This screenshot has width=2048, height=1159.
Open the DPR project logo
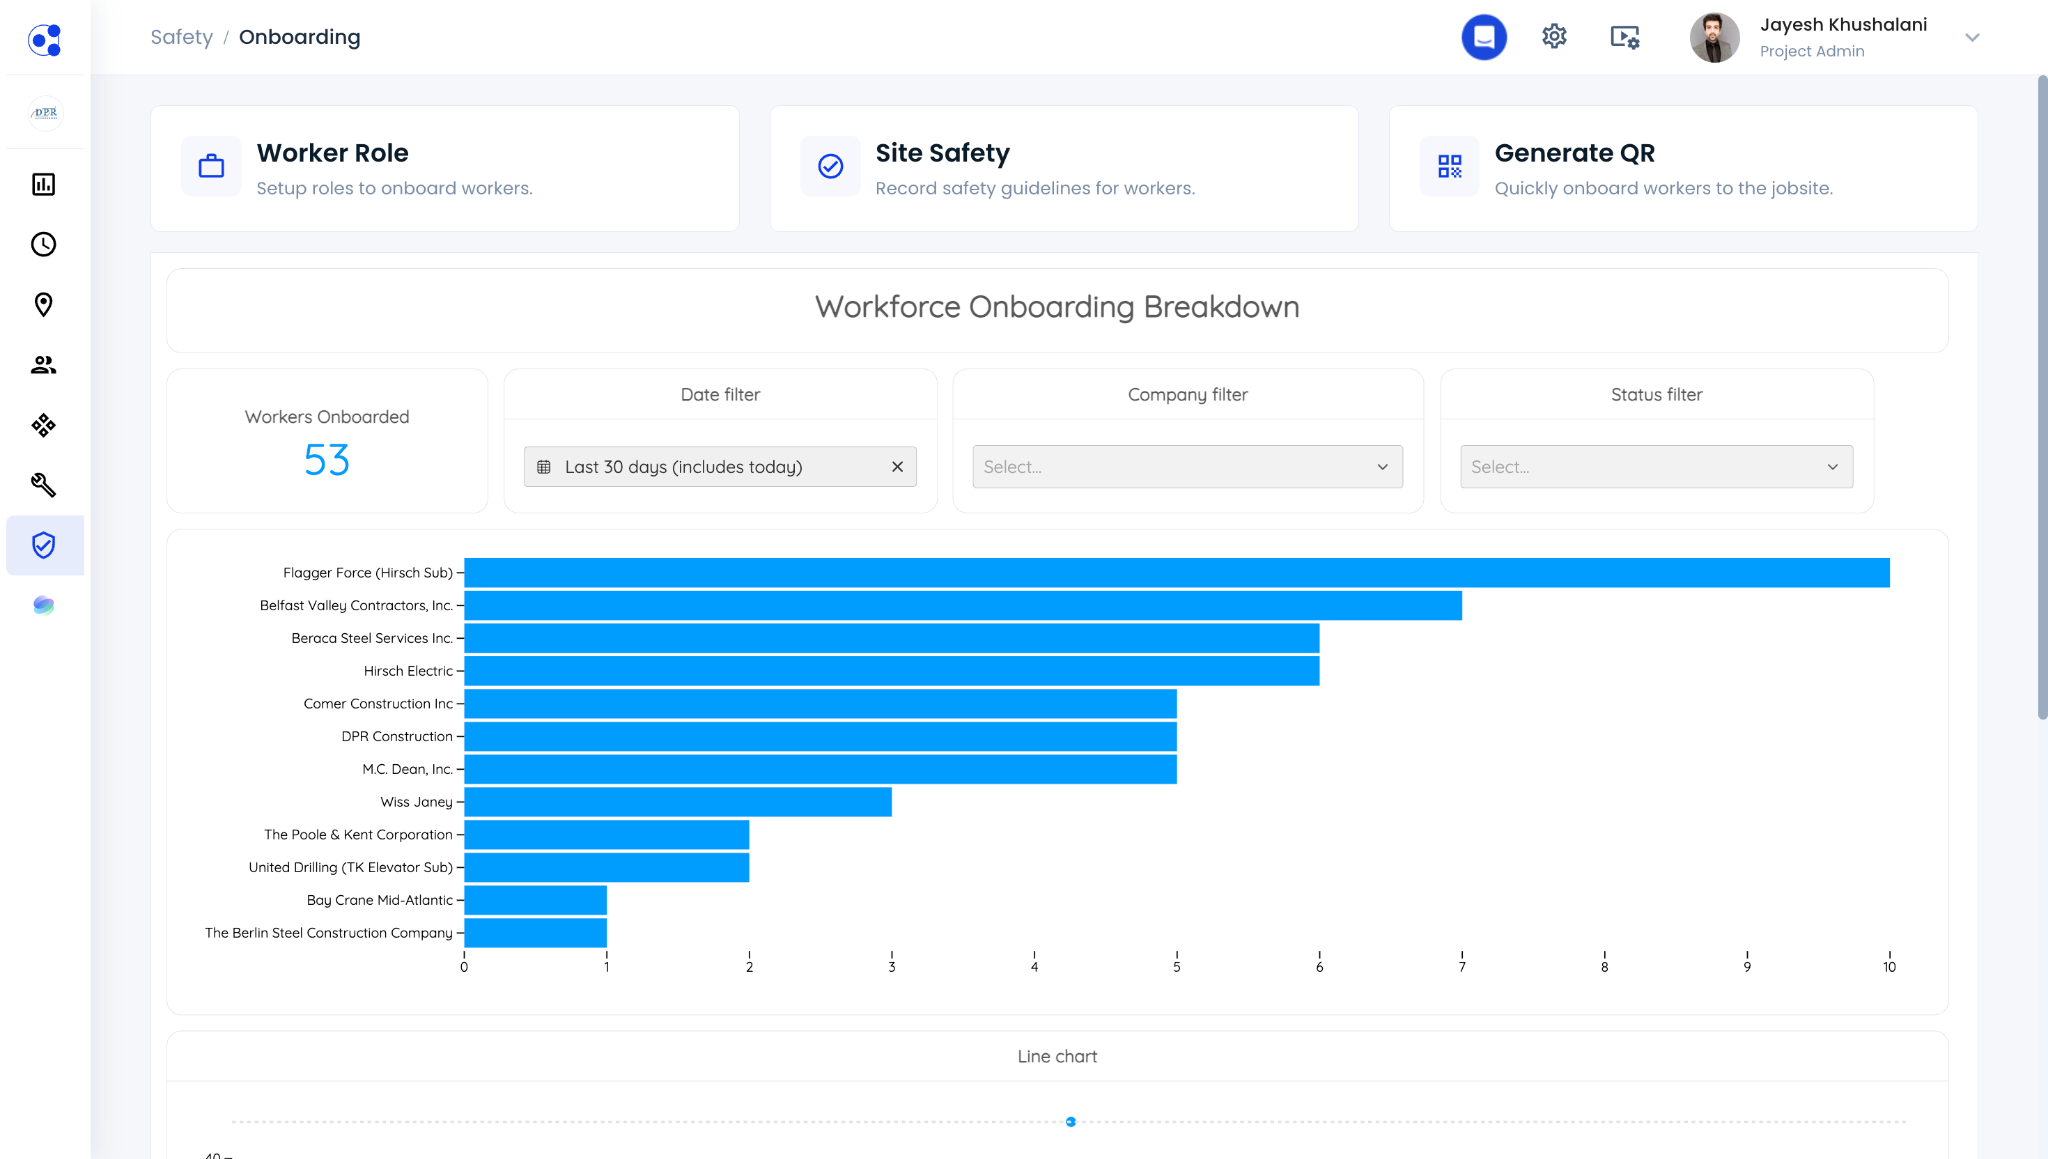[45, 113]
